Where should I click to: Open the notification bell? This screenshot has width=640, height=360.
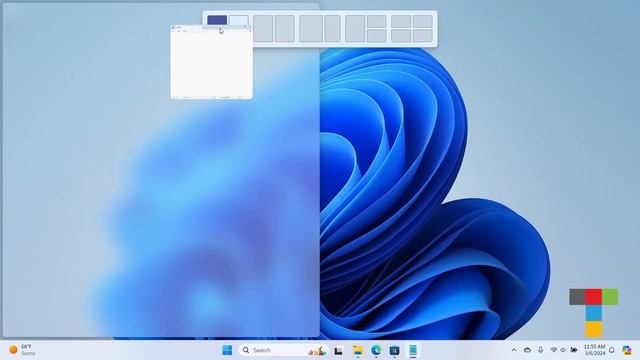click(612, 350)
